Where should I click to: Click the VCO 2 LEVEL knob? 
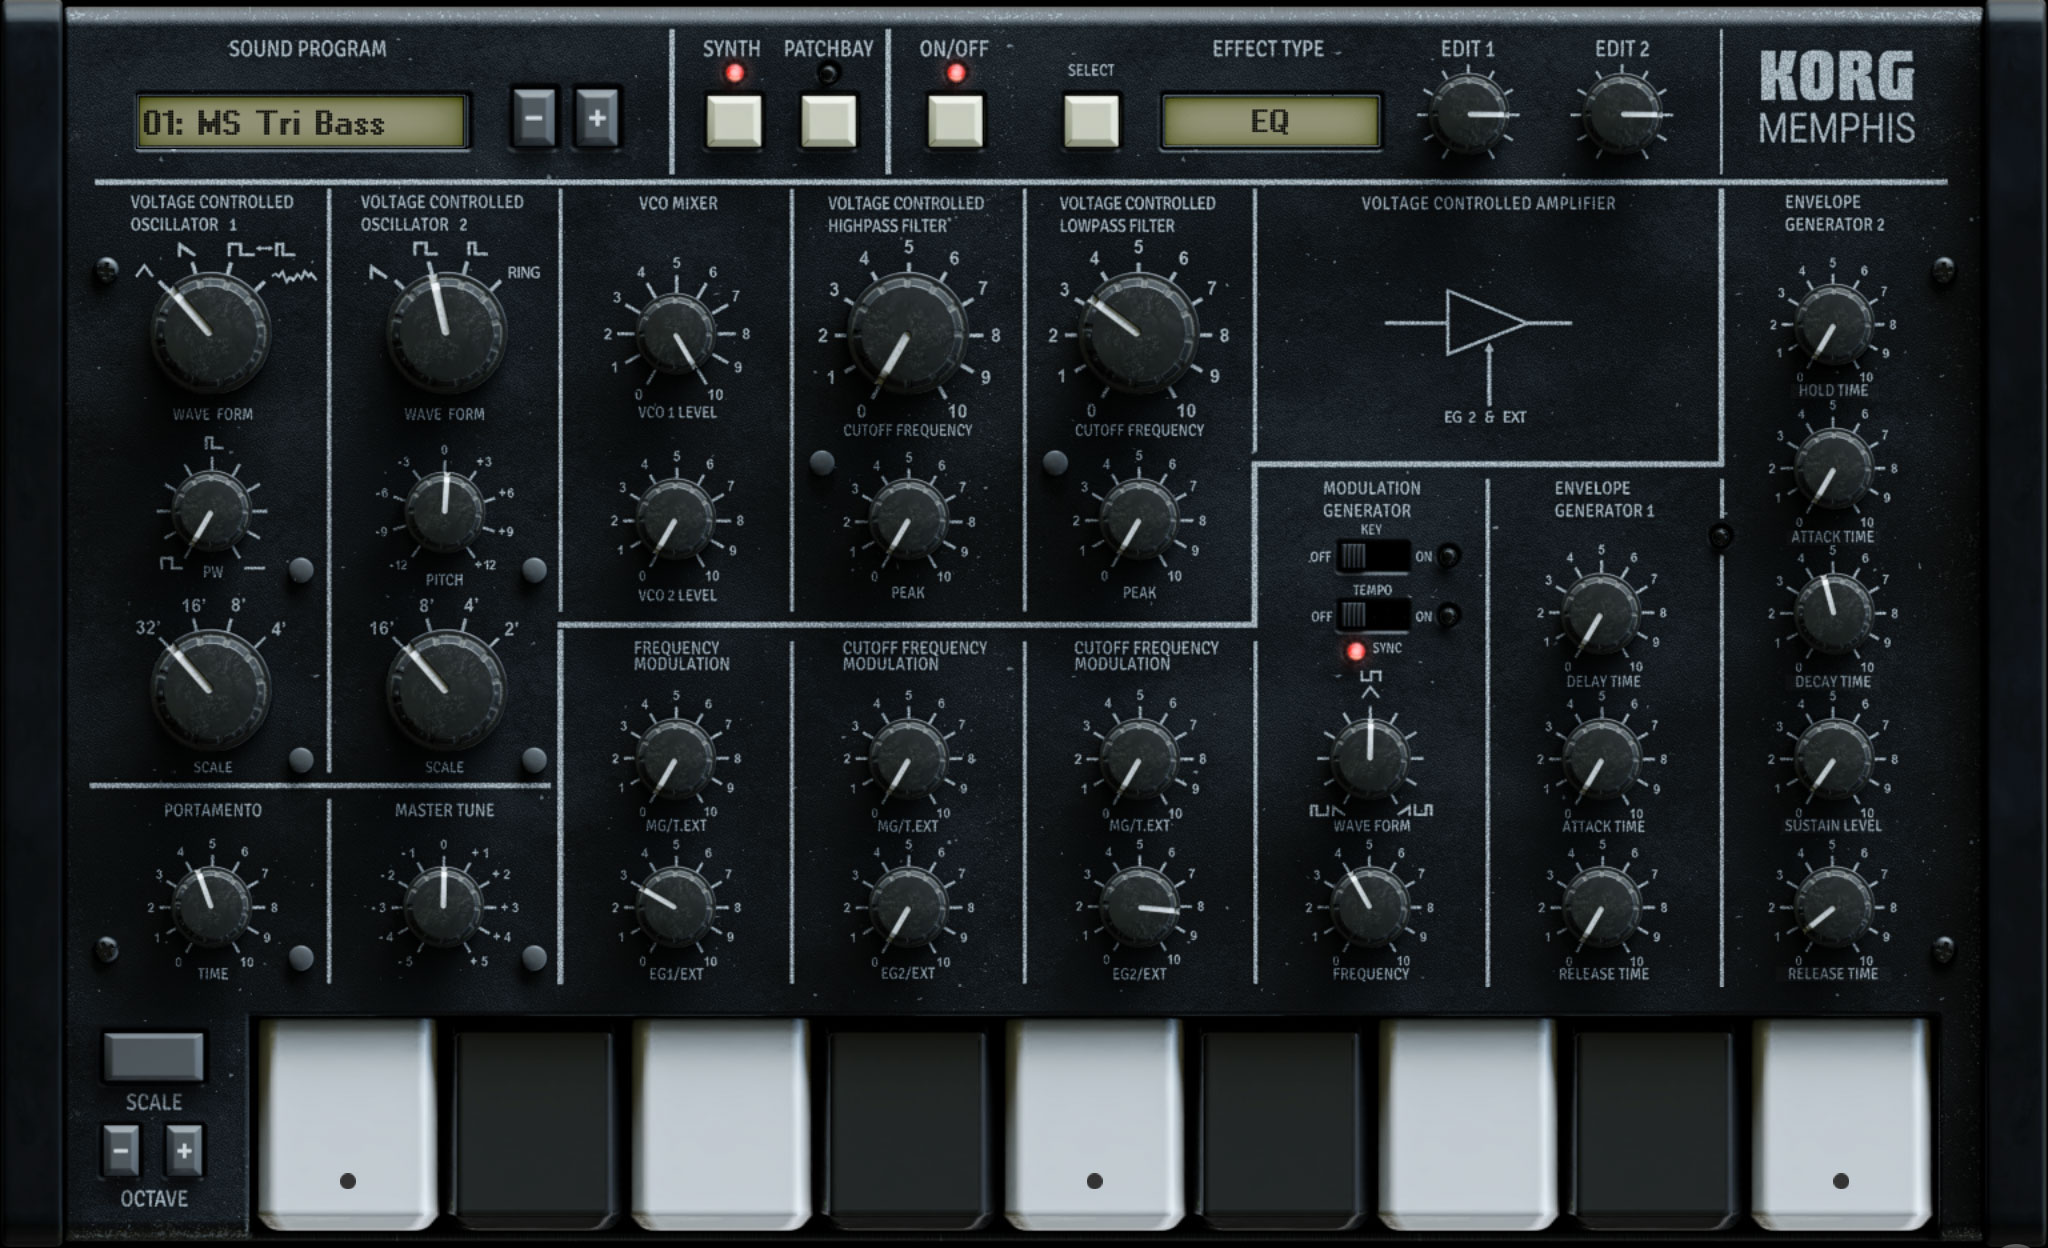coord(676,518)
